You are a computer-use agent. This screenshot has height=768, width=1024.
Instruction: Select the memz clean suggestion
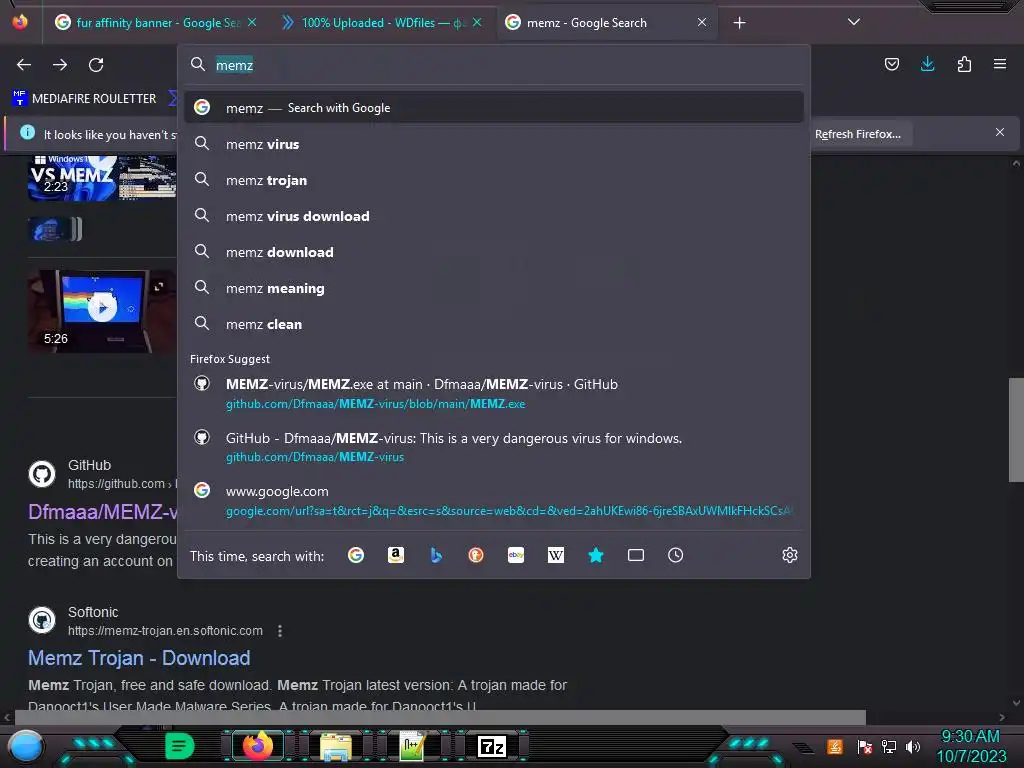(x=494, y=324)
